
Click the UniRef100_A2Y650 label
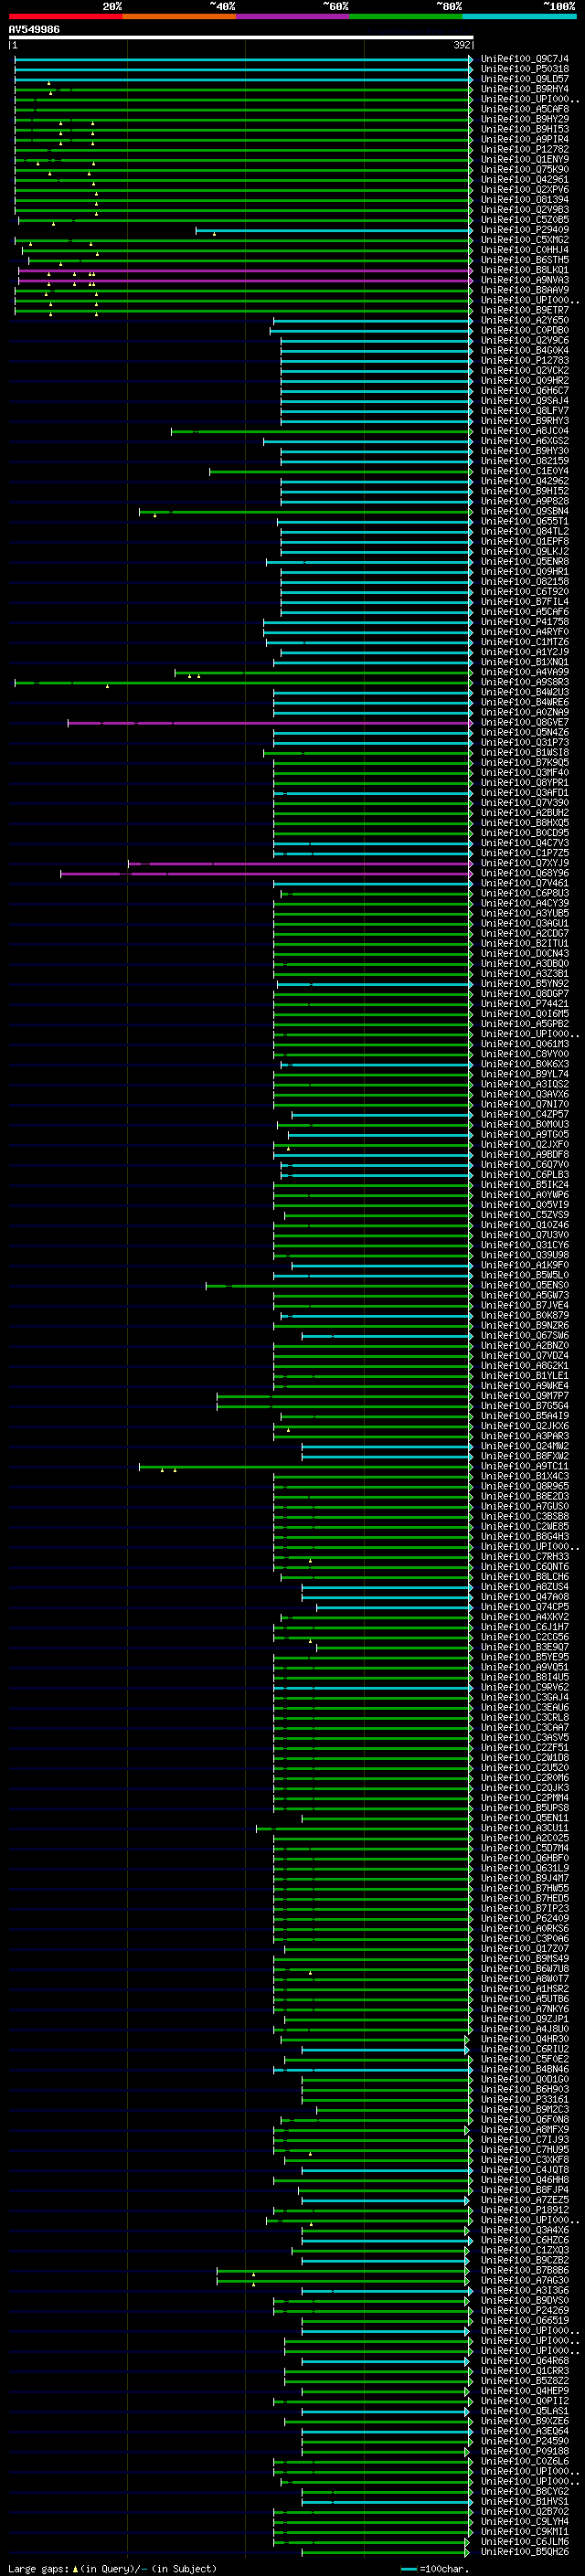[524, 320]
